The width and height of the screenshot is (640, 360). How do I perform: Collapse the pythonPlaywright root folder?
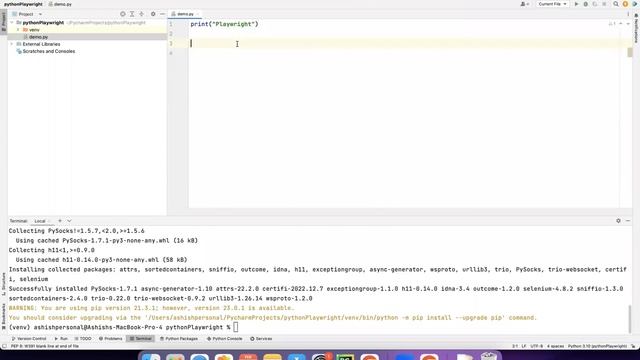tap(12, 23)
